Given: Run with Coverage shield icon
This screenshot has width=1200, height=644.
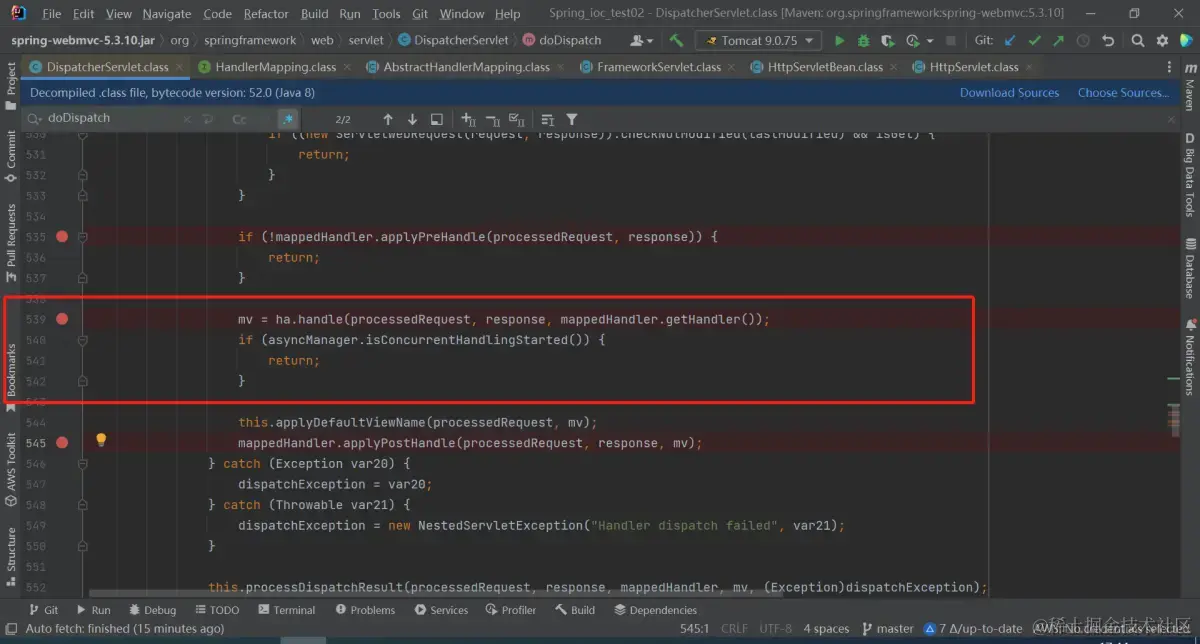Looking at the screenshot, I should tap(888, 41).
